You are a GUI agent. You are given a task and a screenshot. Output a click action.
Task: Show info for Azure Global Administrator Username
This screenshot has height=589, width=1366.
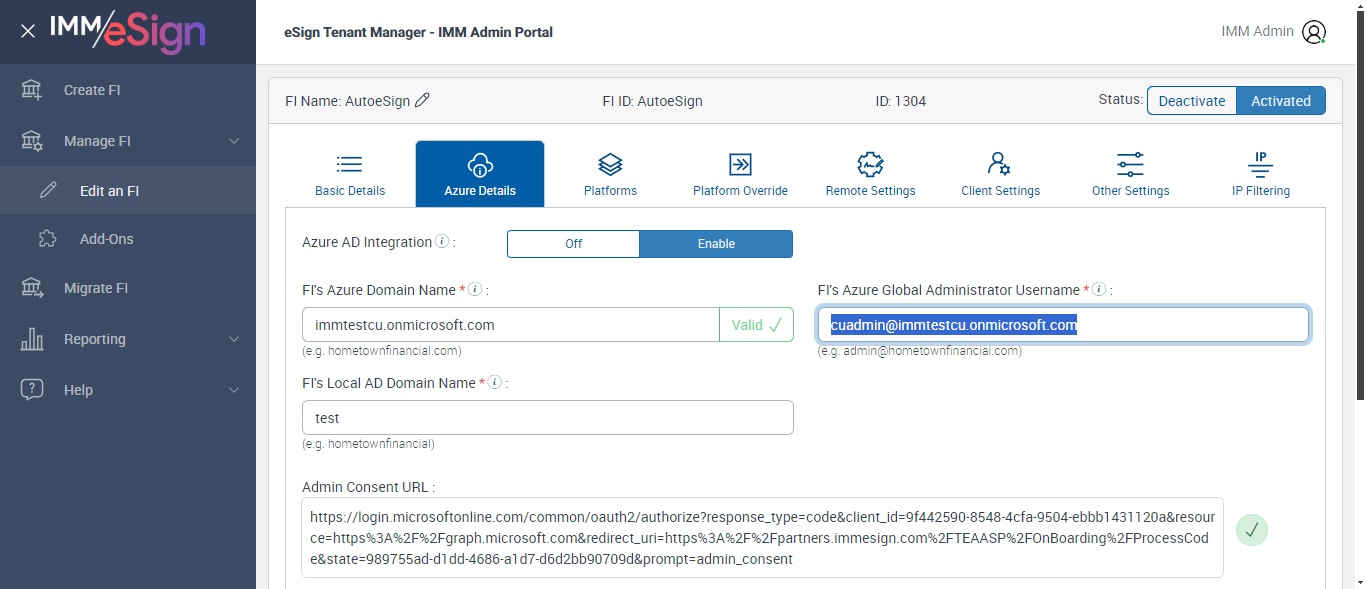pyautogui.click(x=1099, y=290)
